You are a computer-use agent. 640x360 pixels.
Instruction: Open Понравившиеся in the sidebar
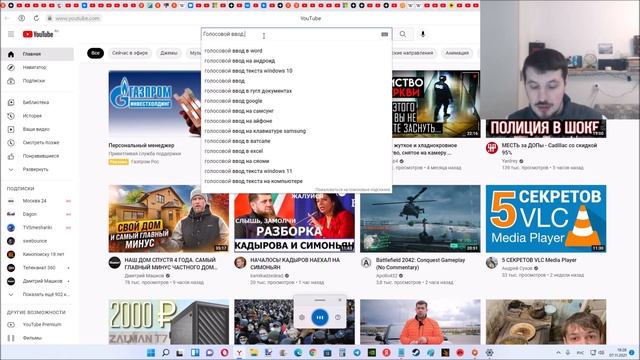pos(37,156)
